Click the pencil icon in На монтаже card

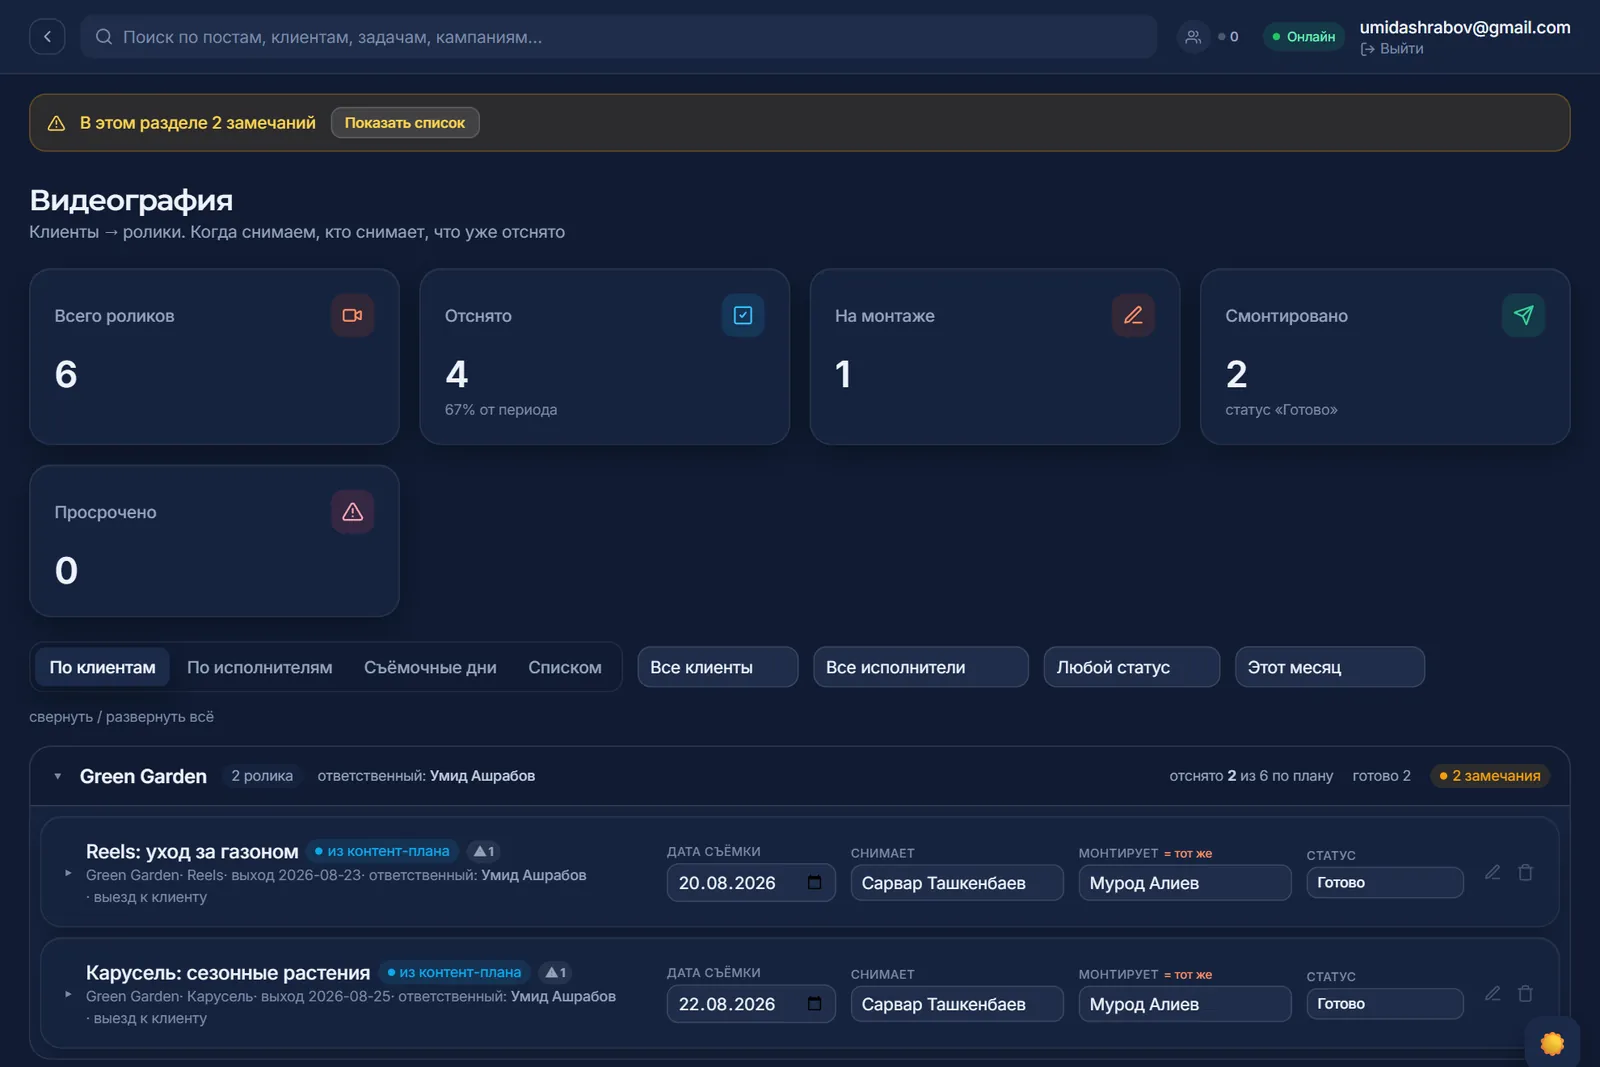click(x=1133, y=315)
